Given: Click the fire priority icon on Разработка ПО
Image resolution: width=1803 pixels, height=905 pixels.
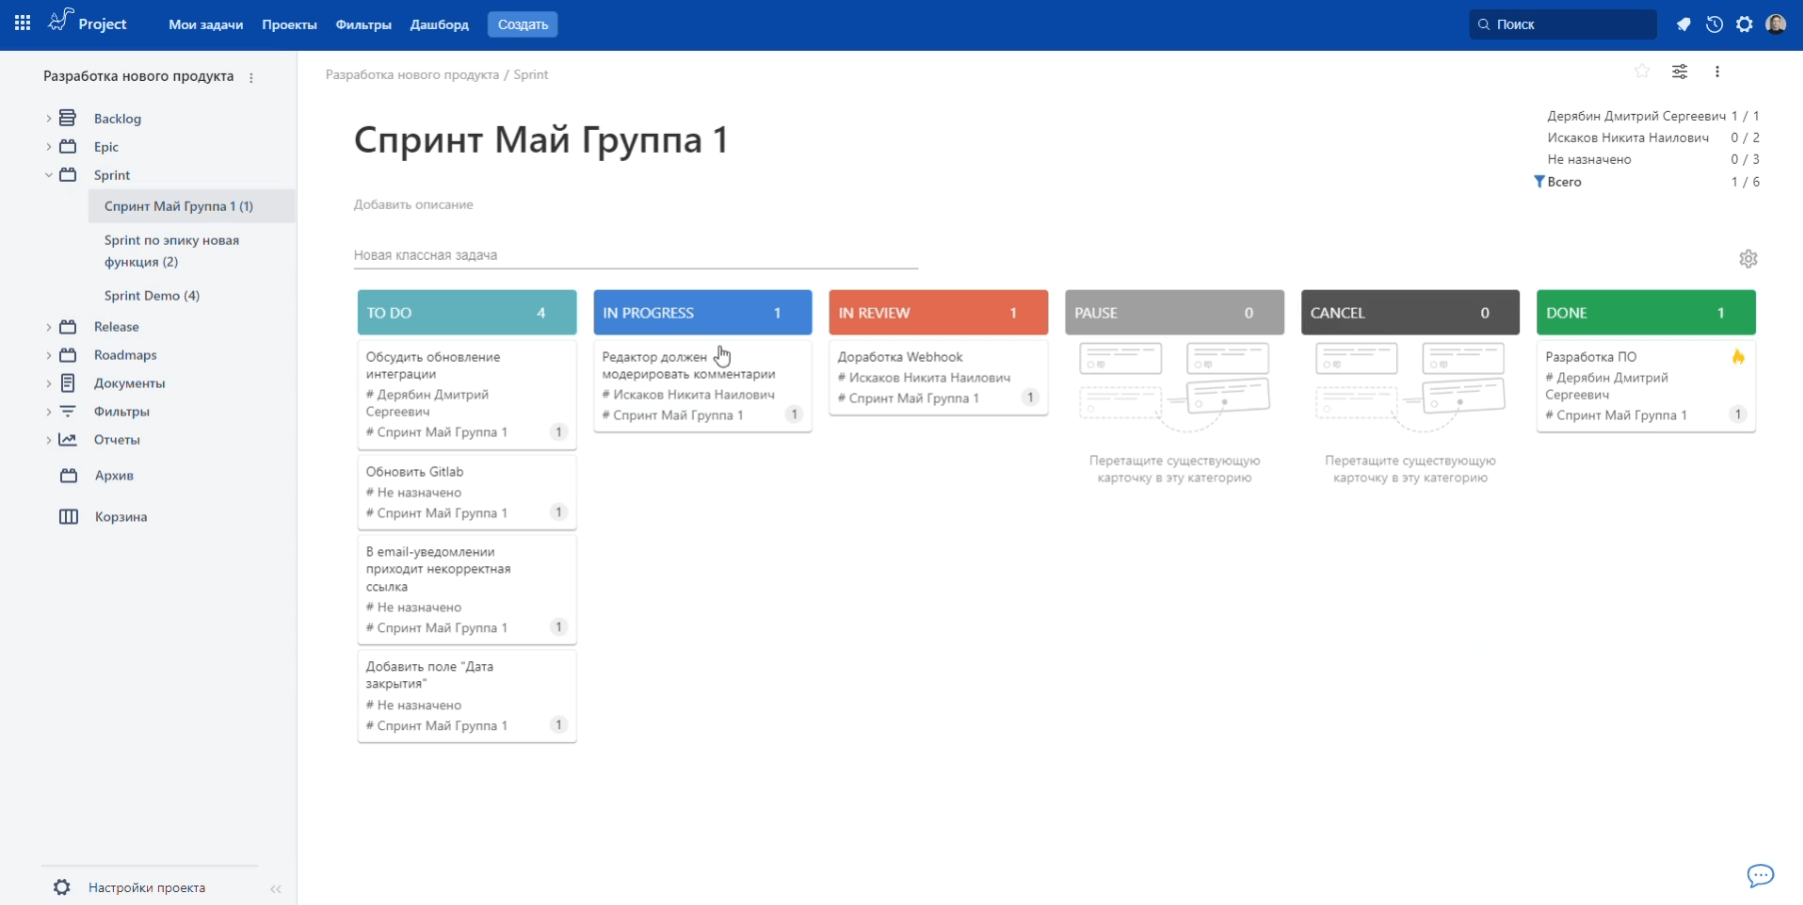Looking at the screenshot, I should point(1738,357).
